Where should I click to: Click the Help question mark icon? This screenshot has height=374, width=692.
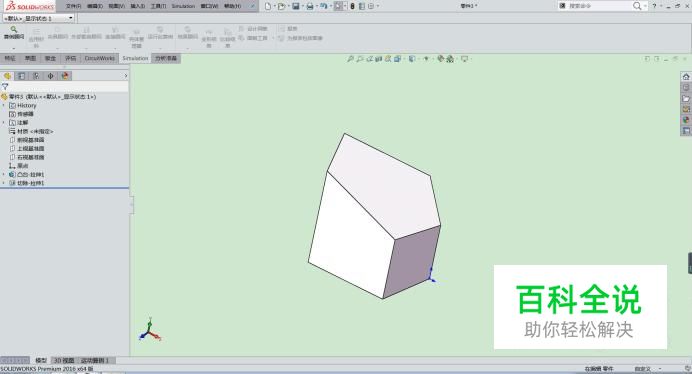[654, 6]
